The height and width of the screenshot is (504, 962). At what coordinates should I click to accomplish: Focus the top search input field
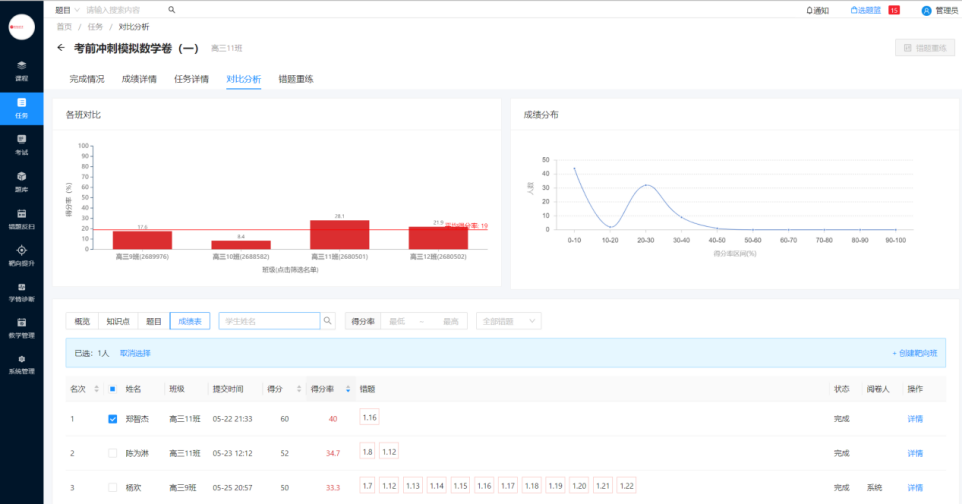point(123,10)
